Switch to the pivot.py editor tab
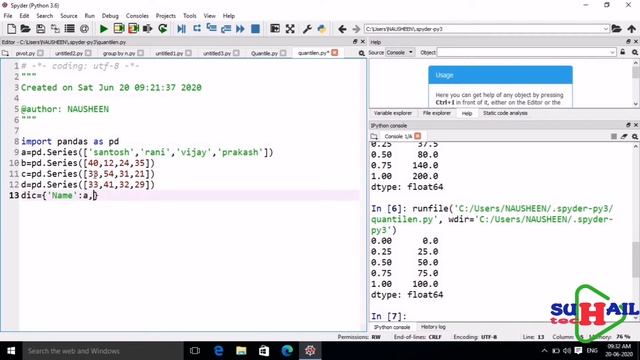This screenshot has height=360, width=640. [25, 53]
